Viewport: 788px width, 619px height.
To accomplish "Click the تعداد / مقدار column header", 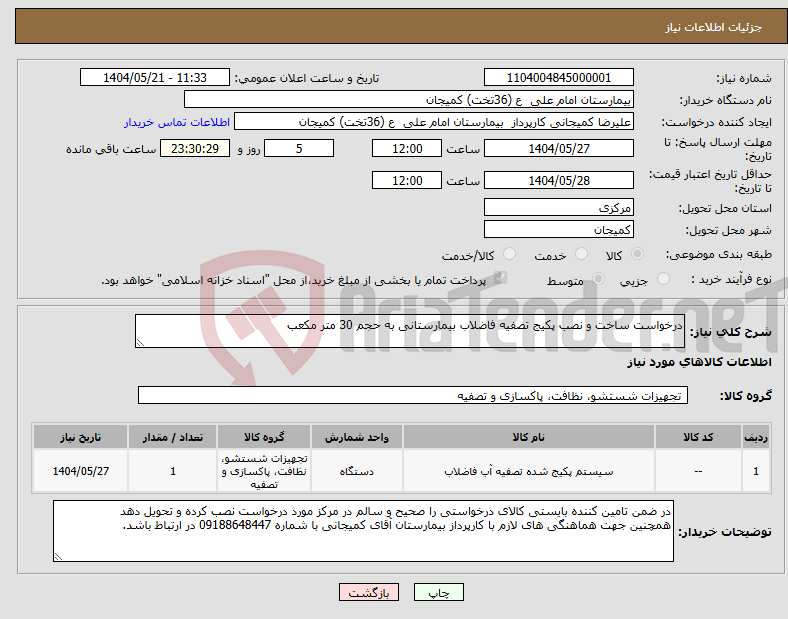I will [172, 437].
